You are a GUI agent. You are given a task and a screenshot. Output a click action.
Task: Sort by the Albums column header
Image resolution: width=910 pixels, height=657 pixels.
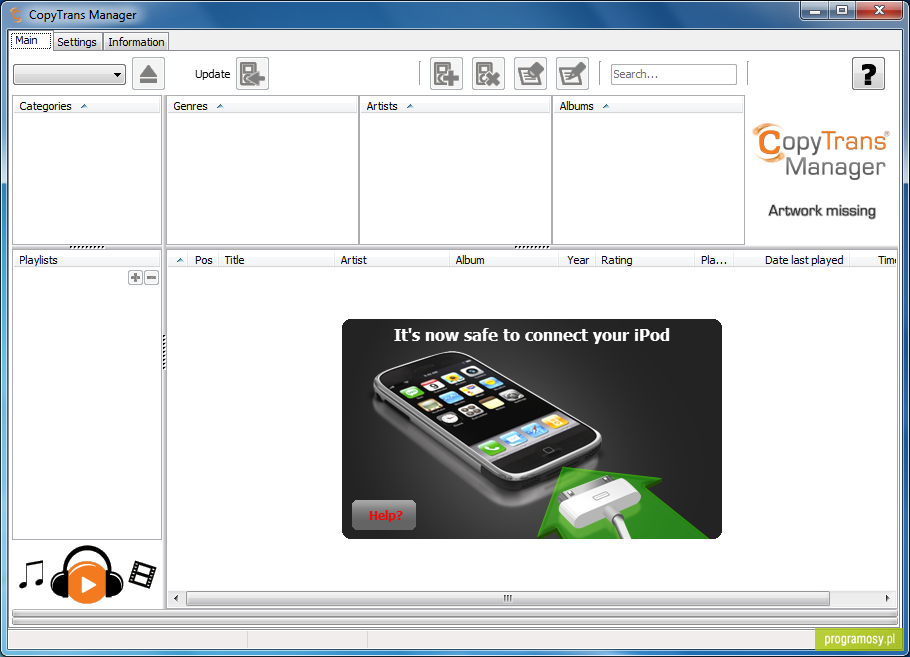tap(648, 106)
